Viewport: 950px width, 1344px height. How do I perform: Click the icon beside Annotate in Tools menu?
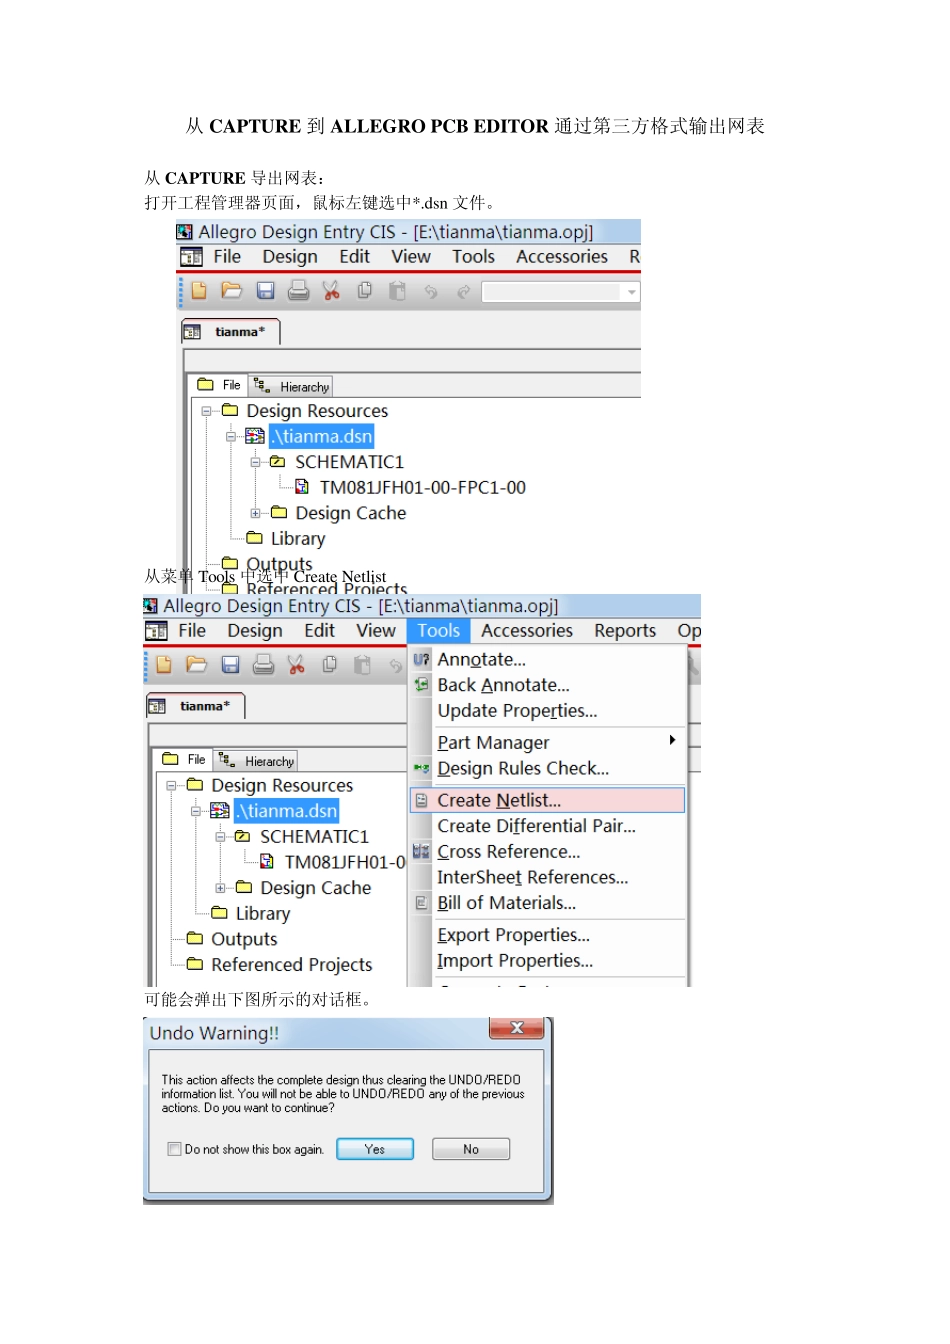coord(421,660)
